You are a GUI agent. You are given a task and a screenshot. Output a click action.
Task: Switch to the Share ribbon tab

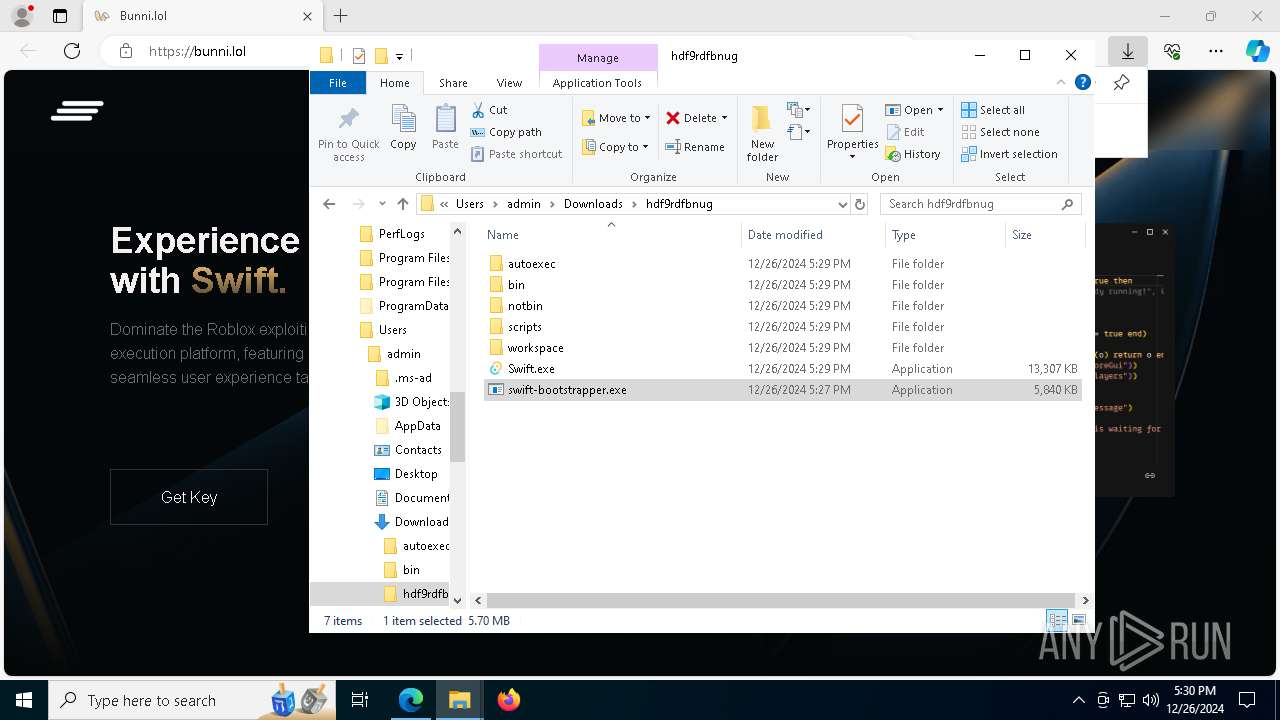[x=453, y=83]
